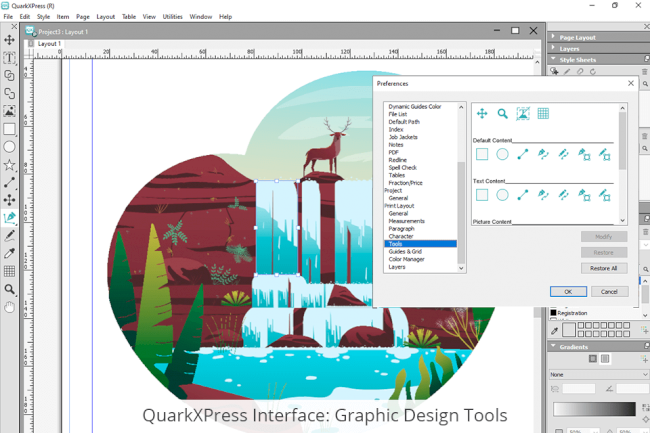Select the Pan hand tool
This screenshot has width=650, height=433.
9,307
